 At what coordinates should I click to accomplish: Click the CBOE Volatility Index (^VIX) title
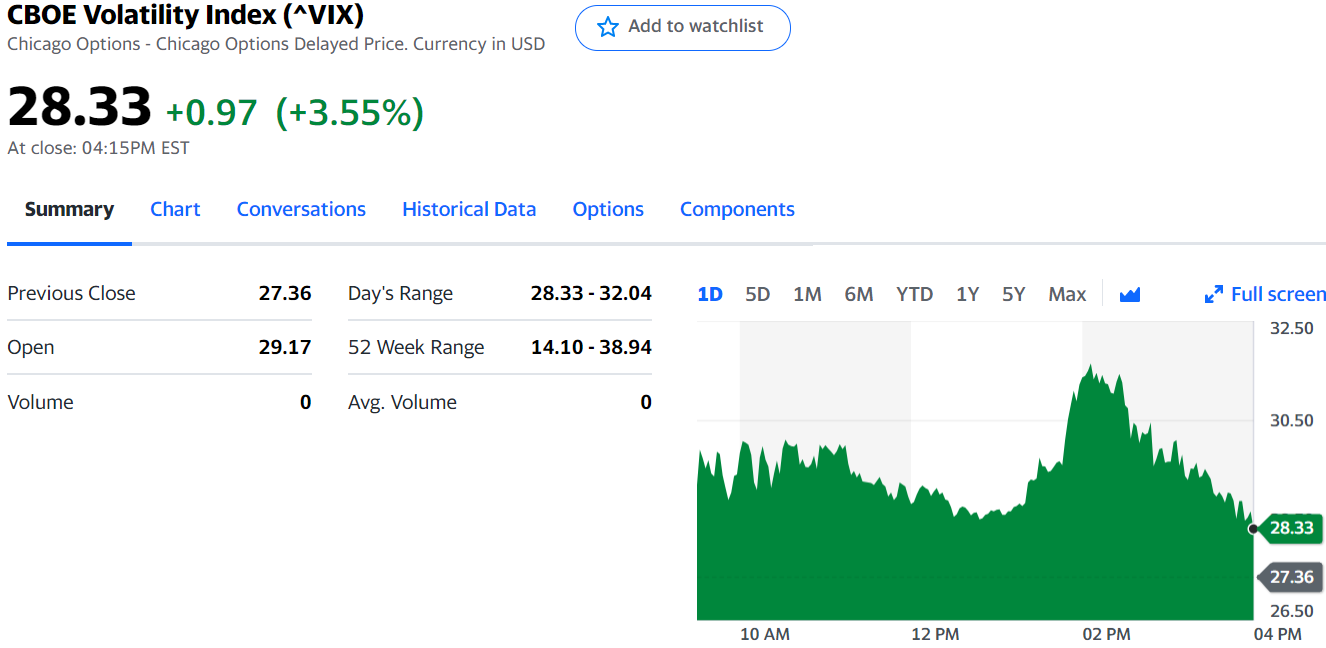click(186, 15)
